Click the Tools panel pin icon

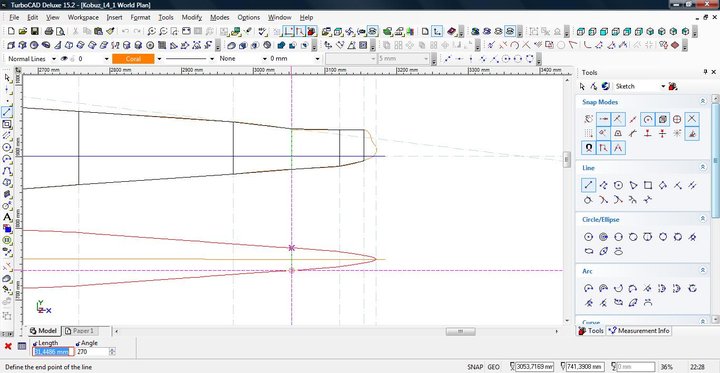[705, 72]
